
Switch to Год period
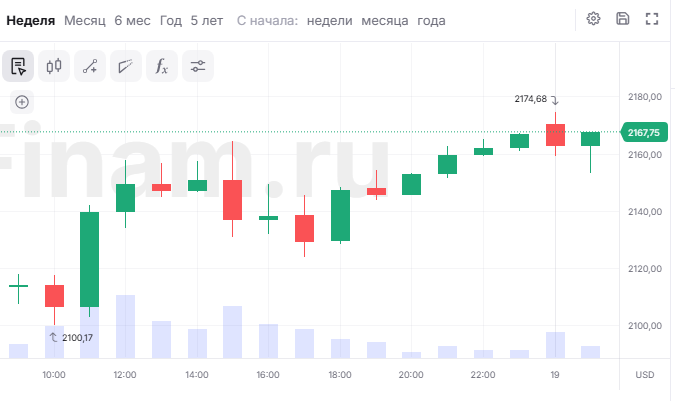click(x=171, y=21)
